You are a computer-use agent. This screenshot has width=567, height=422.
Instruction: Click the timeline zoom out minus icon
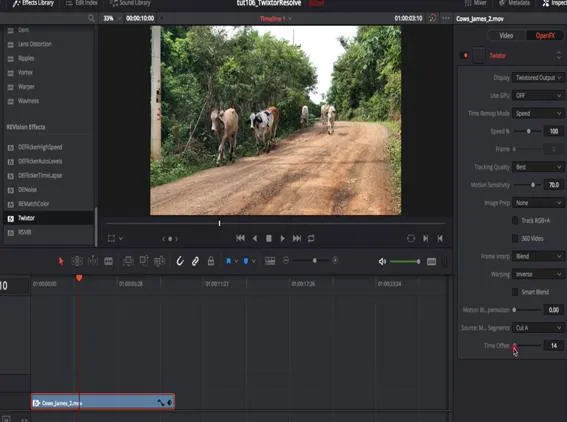click(x=286, y=260)
